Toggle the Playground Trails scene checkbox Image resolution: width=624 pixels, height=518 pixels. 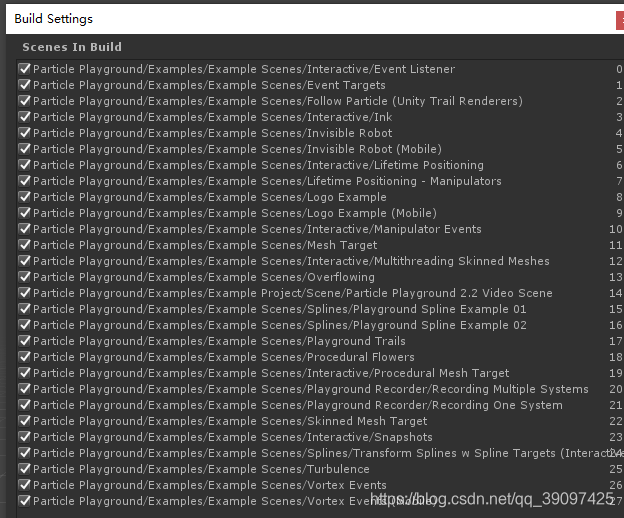25,341
